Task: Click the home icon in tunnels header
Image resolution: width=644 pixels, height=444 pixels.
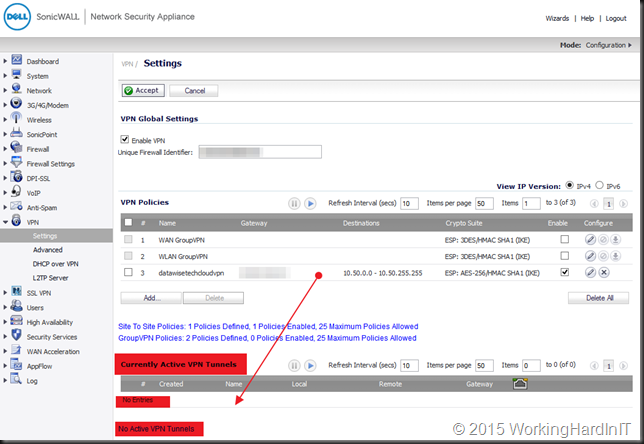Action: tap(520, 384)
